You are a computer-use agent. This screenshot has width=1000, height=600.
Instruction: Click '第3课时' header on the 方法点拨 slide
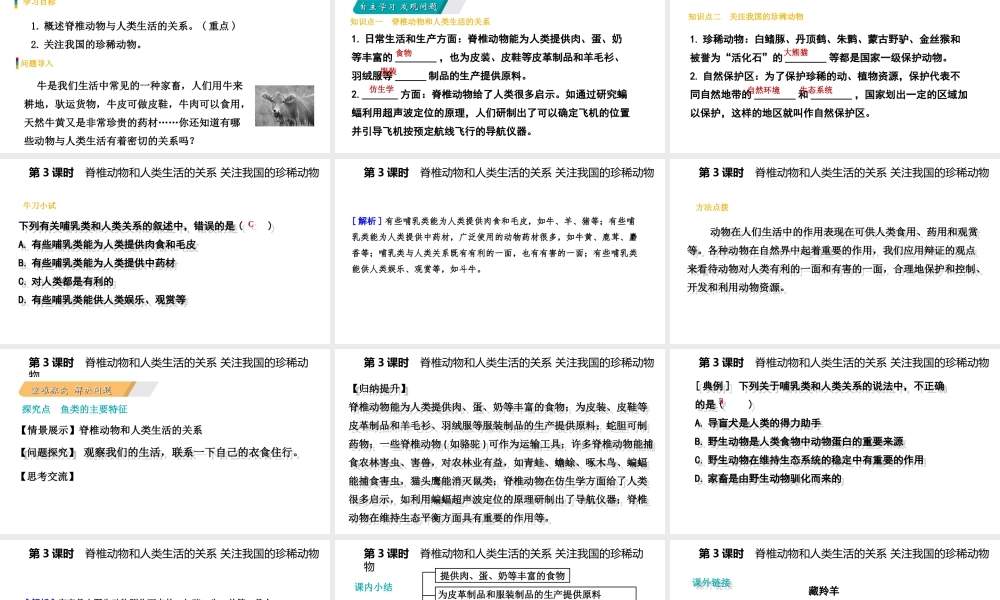point(721,172)
